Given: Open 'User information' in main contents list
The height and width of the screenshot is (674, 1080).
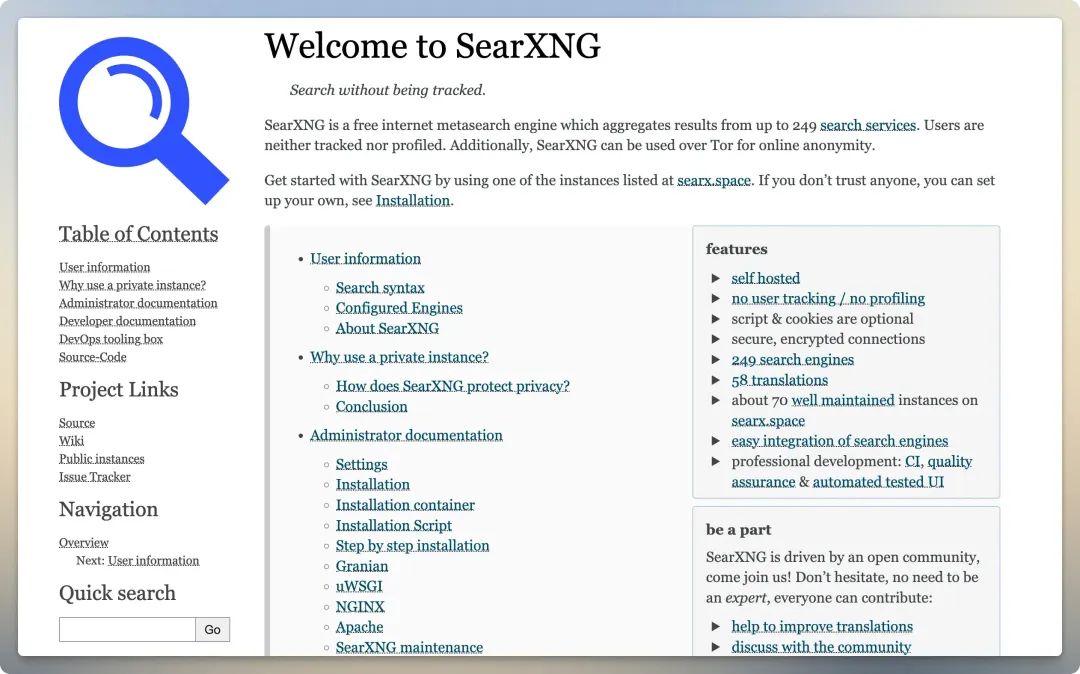Looking at the screenshot, I should pyautogui.click(x=365, y=259).
